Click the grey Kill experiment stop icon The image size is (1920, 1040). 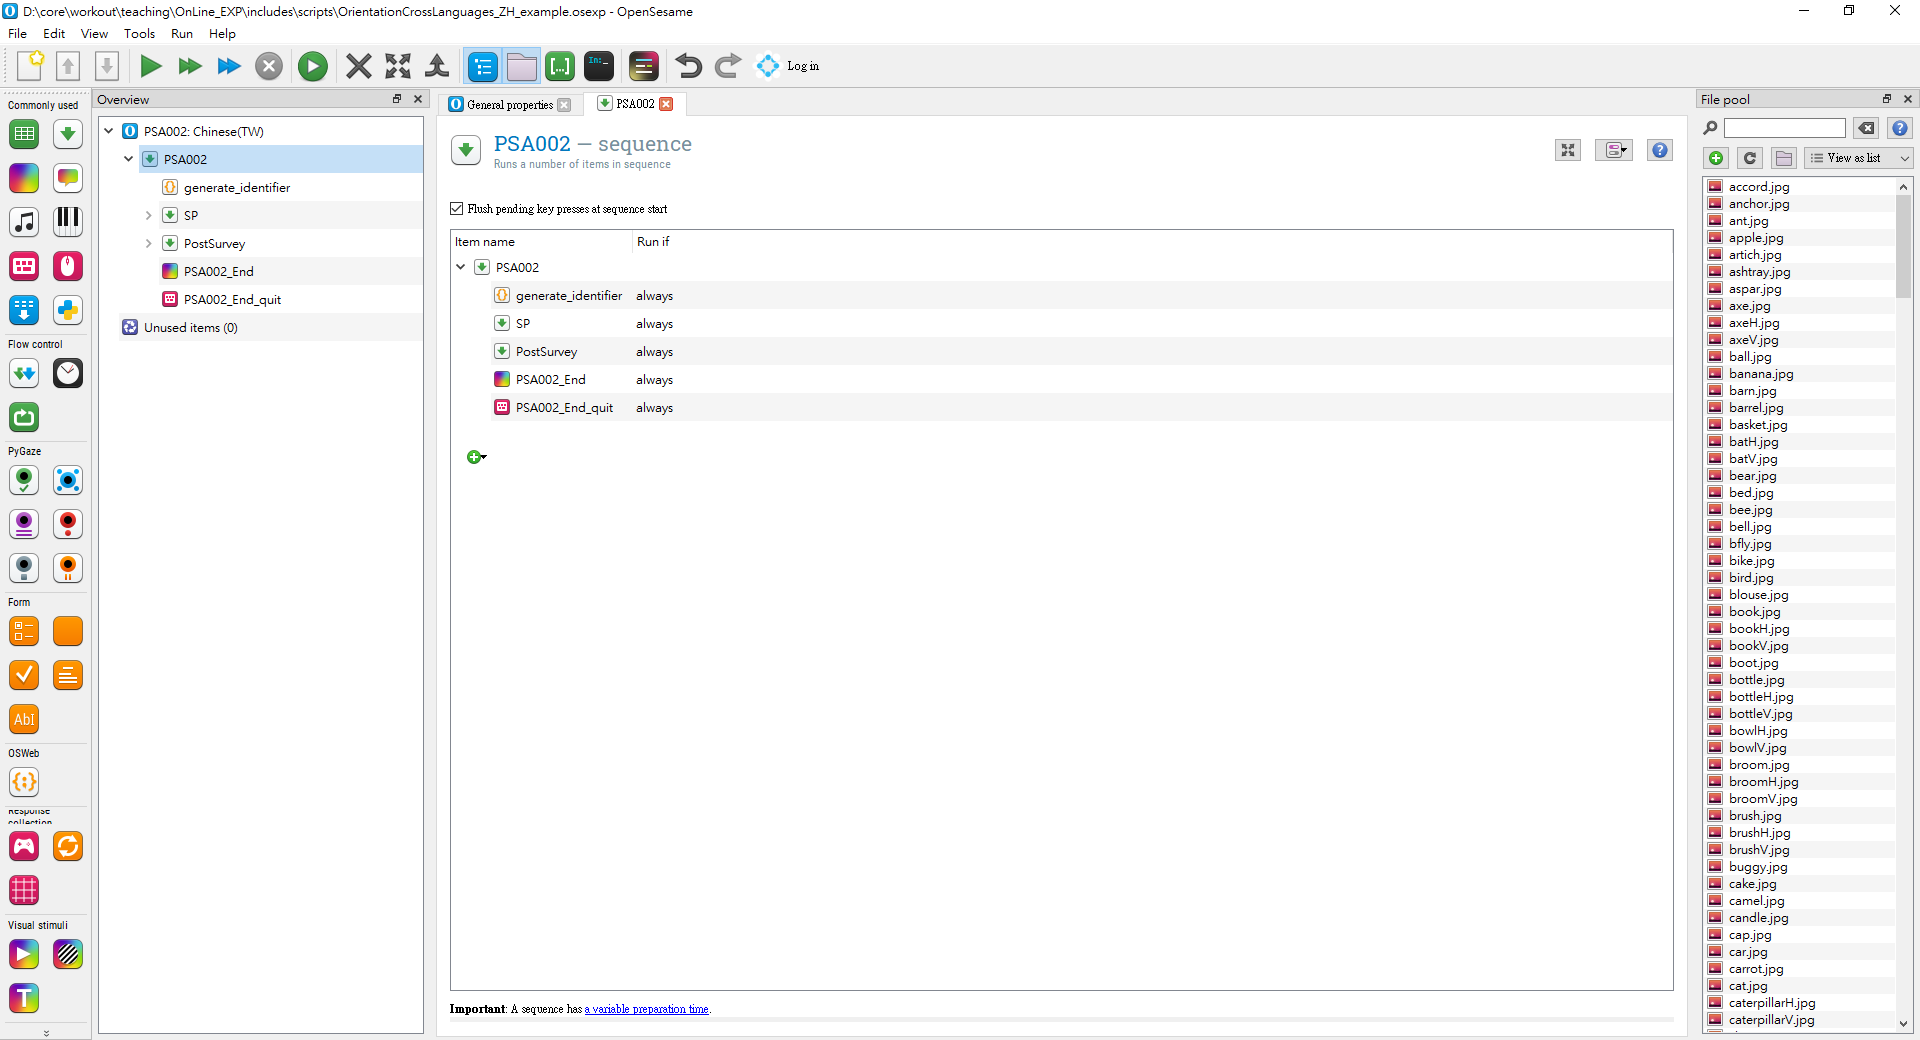(269, 66)
